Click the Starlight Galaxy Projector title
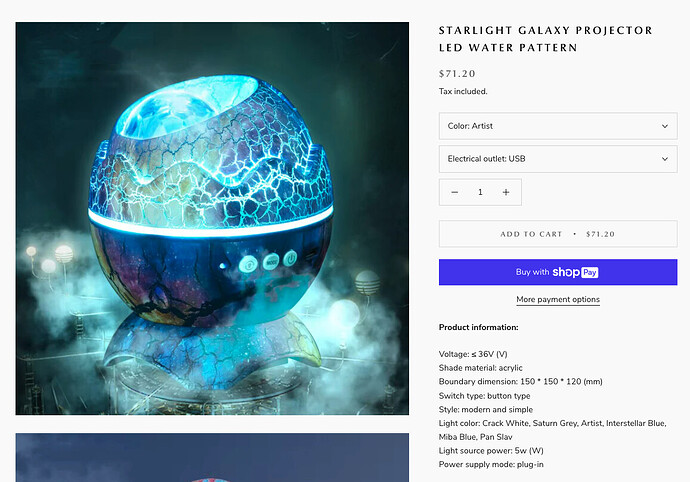690x482 pixels. tap(546, 39)
